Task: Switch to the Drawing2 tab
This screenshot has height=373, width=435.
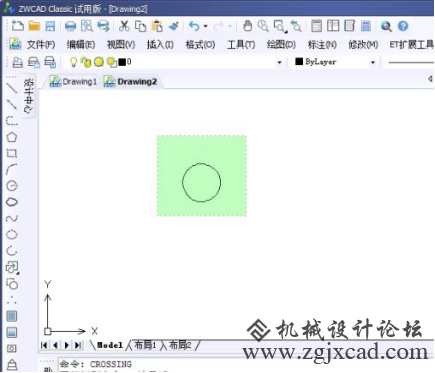Action: click(130, 82)
